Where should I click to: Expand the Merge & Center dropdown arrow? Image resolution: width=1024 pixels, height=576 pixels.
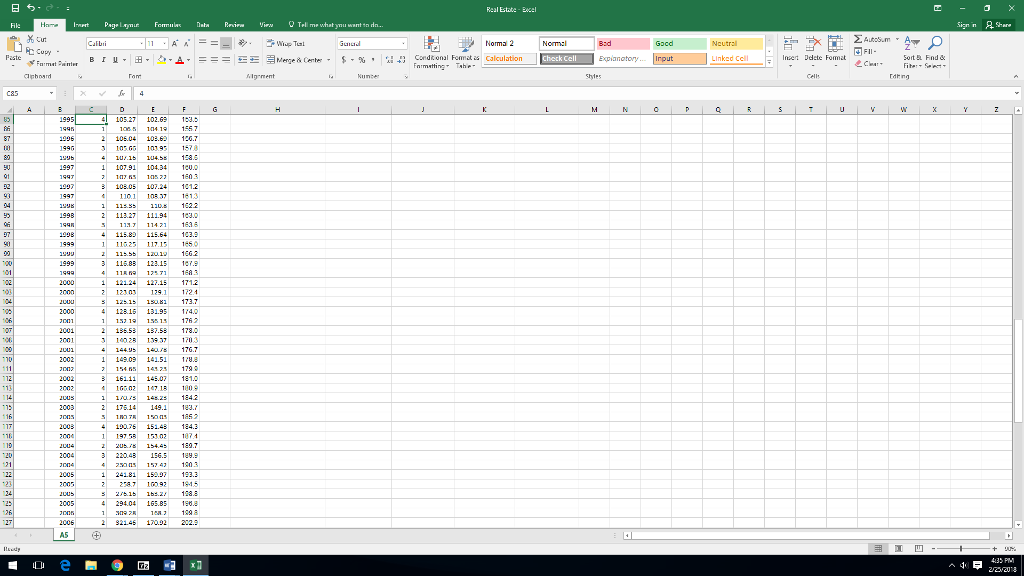tap(330, 60)
